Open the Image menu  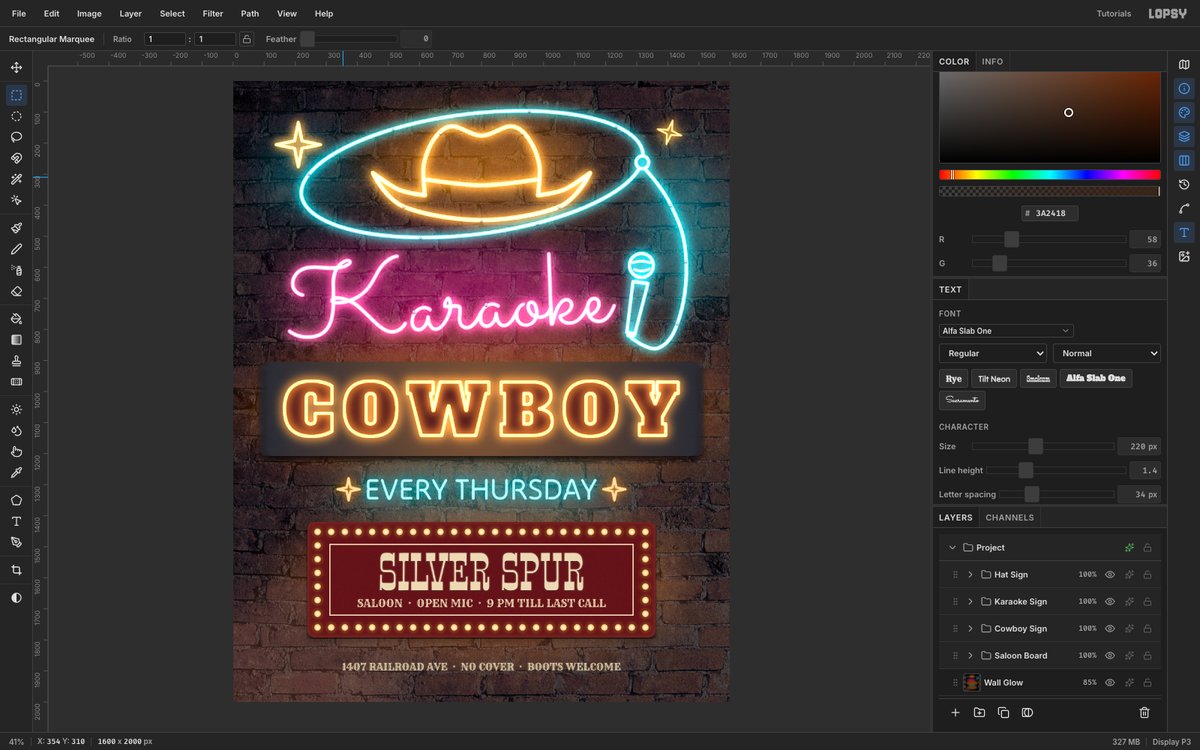point(89,14)
